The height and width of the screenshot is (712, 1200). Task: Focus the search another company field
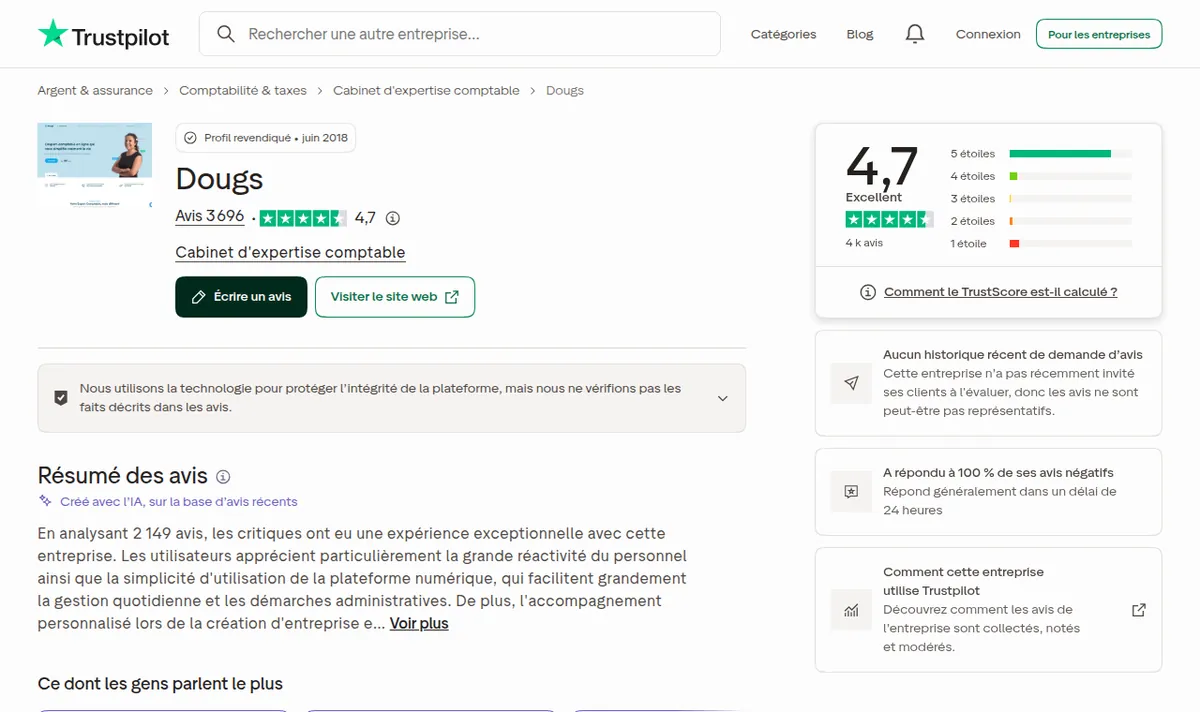[x=460, y=34]
